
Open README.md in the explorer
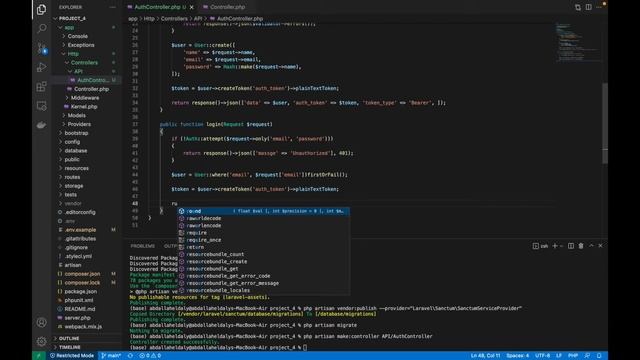point(80,309)
